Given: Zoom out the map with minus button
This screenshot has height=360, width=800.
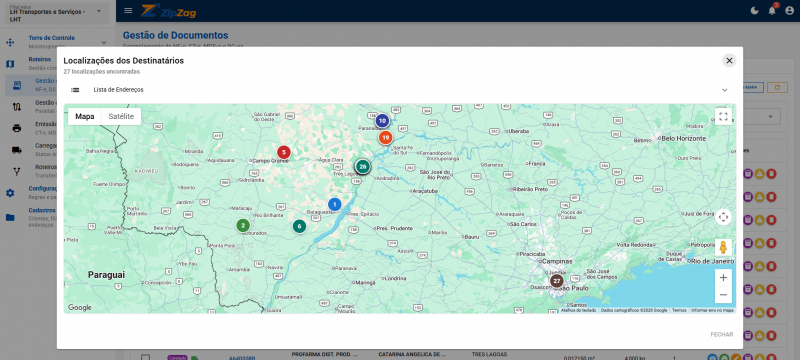Looking at the screenshot, I should coord(723,295).
